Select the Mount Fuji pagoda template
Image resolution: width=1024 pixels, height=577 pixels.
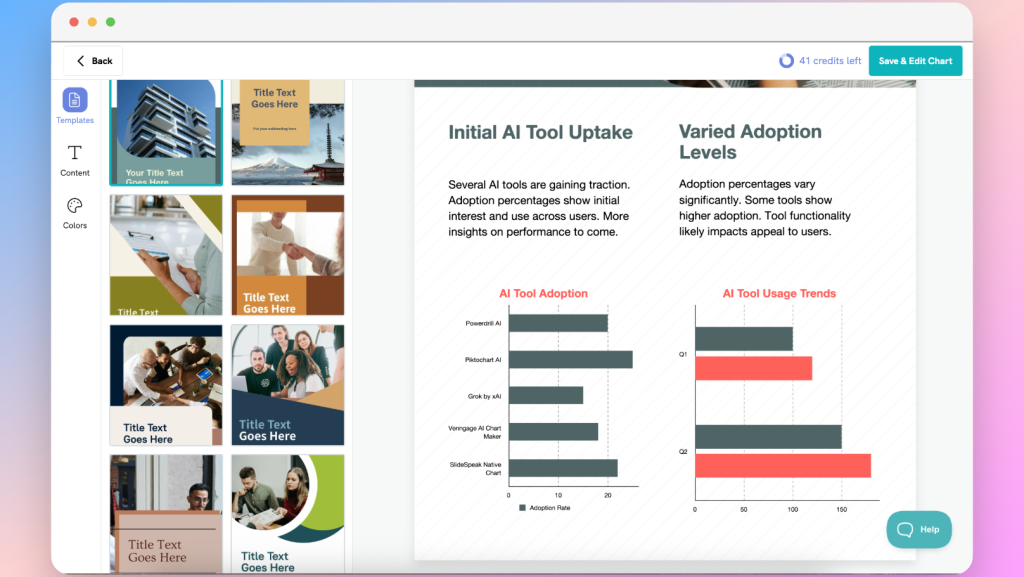click(288, 133)
